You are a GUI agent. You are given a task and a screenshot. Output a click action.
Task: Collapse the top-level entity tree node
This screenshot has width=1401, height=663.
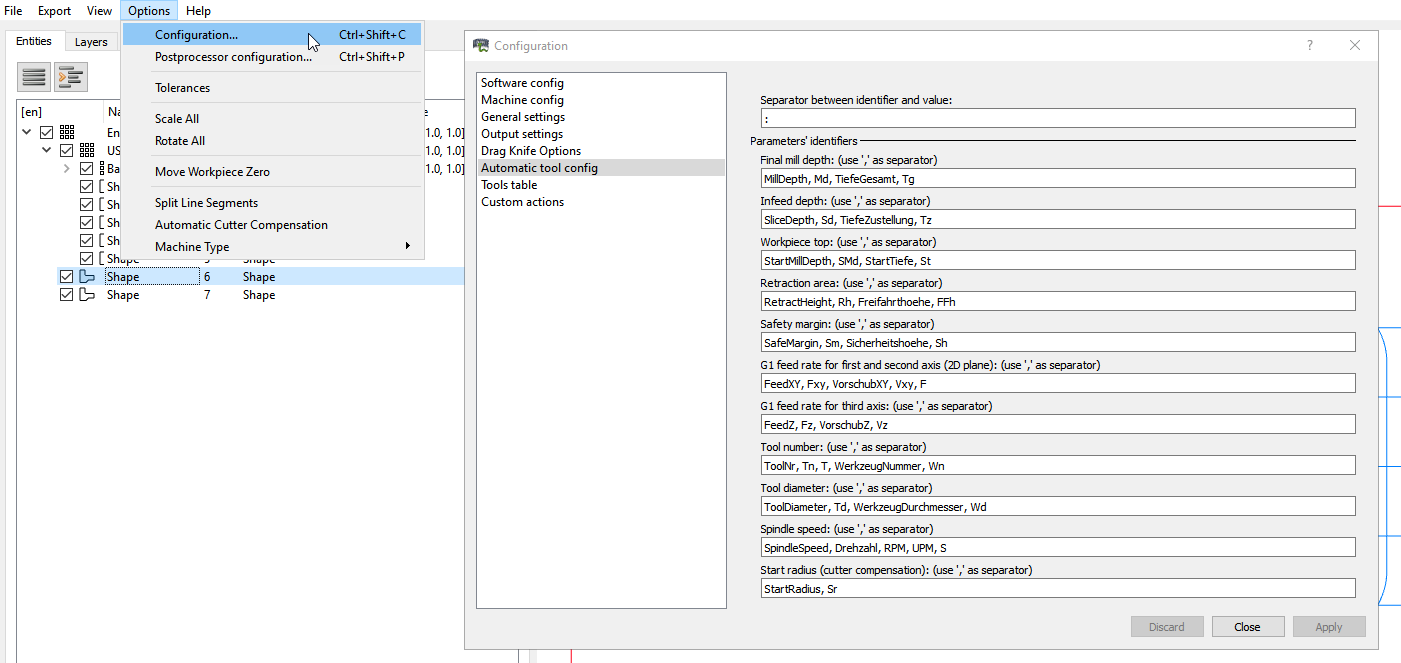coord(26,132)
